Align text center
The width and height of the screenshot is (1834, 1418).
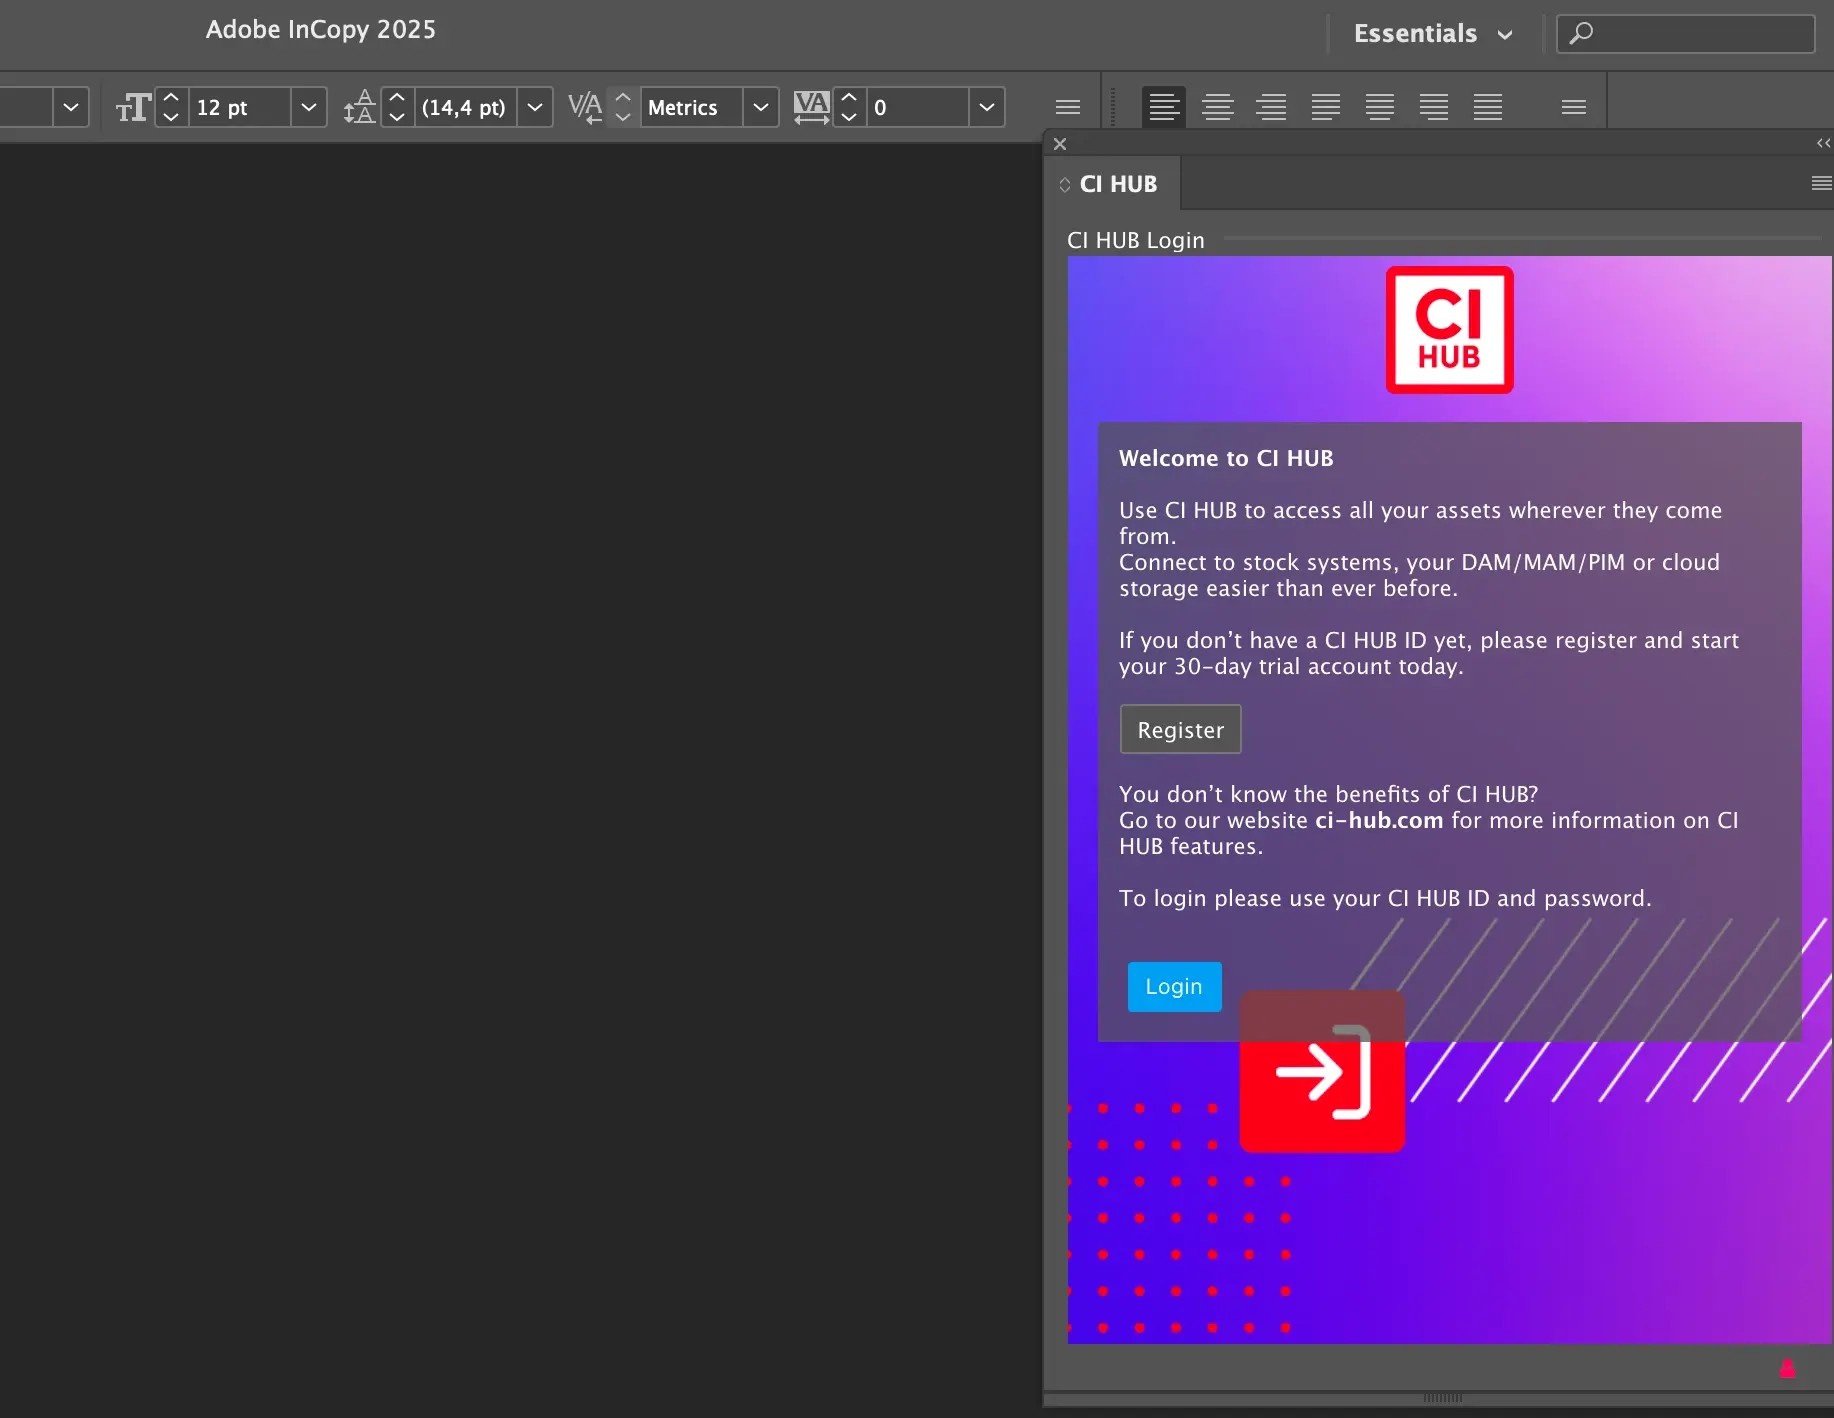[x=1218, y=107]
